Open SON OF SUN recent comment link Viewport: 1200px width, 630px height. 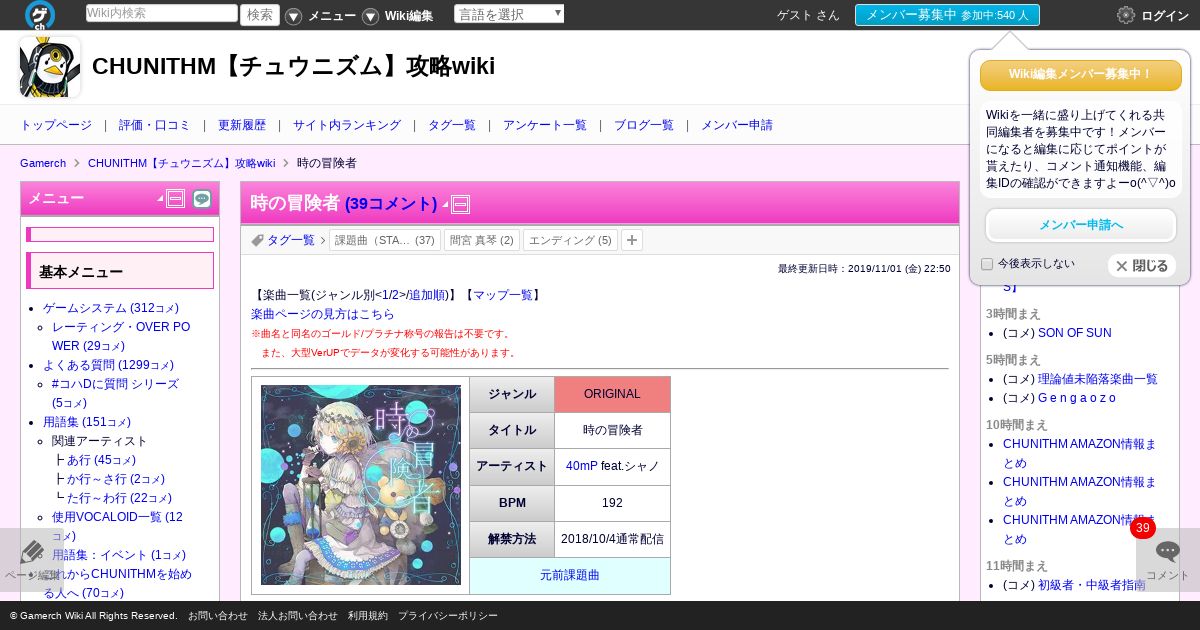pyautogui.click(x=1074, y=333)
